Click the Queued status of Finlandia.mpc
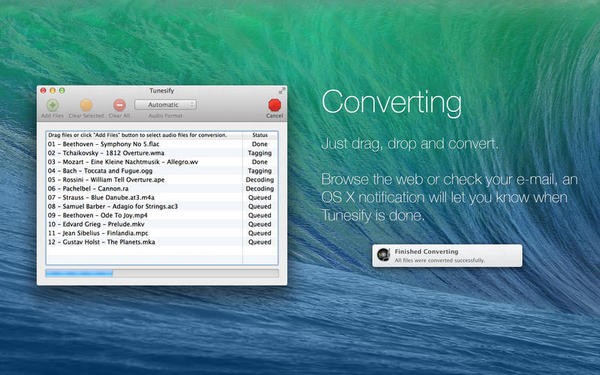 (x=260, y=233)
